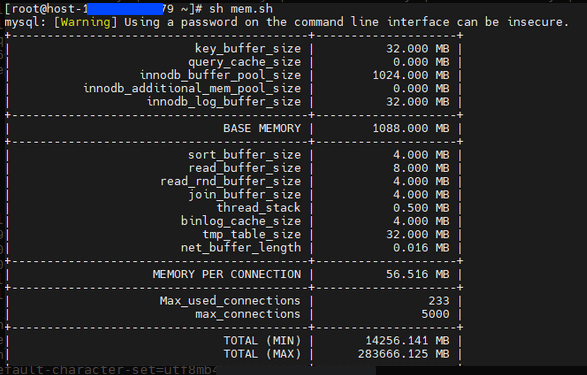Image resolution: width=587 pixels, height=375 pixels.
Task: Select the 283666.125 MB value
Action: pyautogui.click(x=404, y=354)
